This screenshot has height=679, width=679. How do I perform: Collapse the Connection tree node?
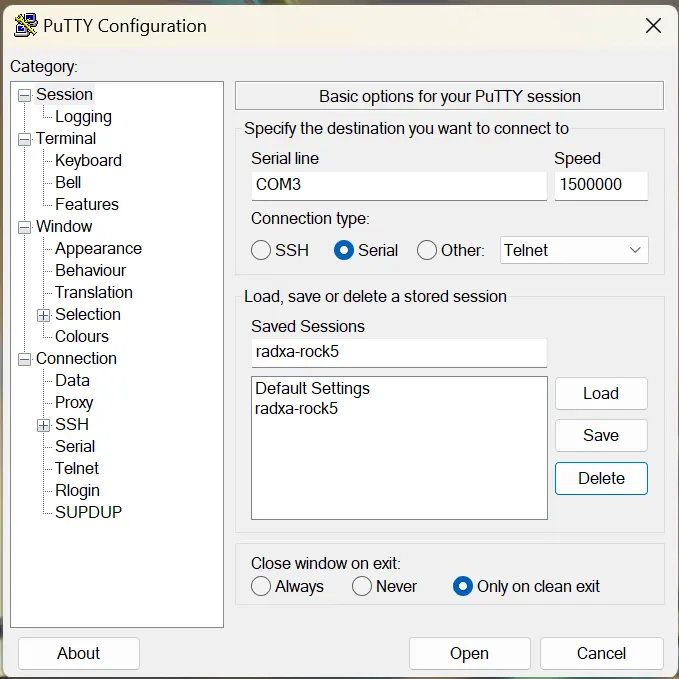pyautogui.click(x=25, y=359)
